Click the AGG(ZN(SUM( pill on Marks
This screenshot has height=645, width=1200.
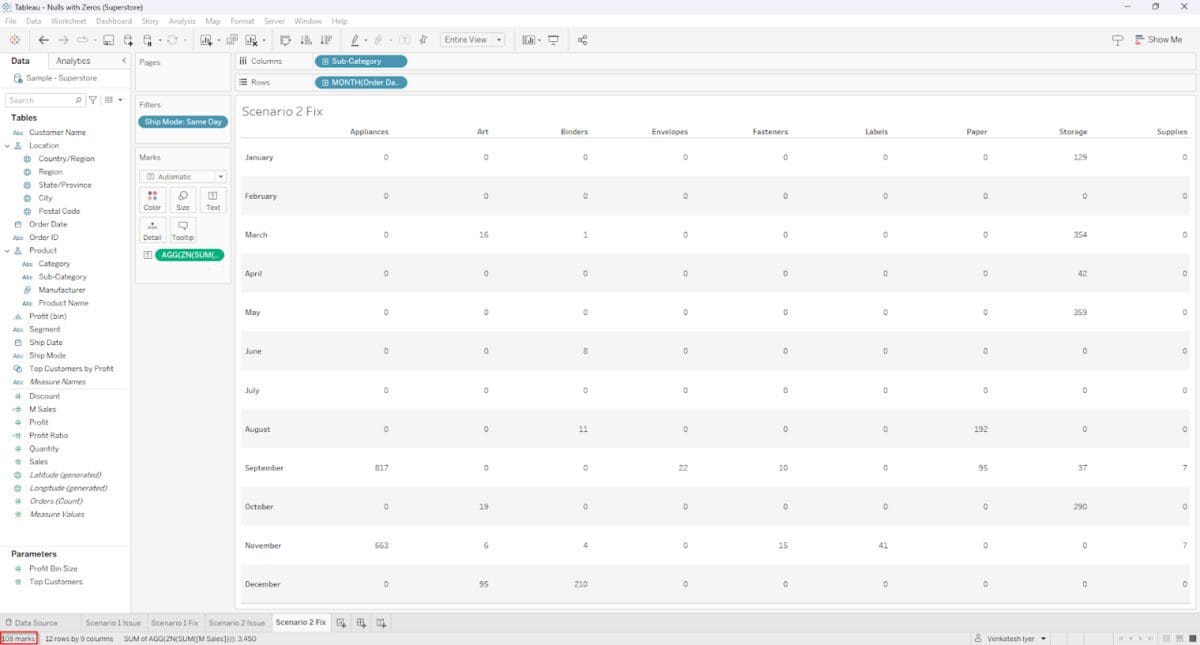190,255
